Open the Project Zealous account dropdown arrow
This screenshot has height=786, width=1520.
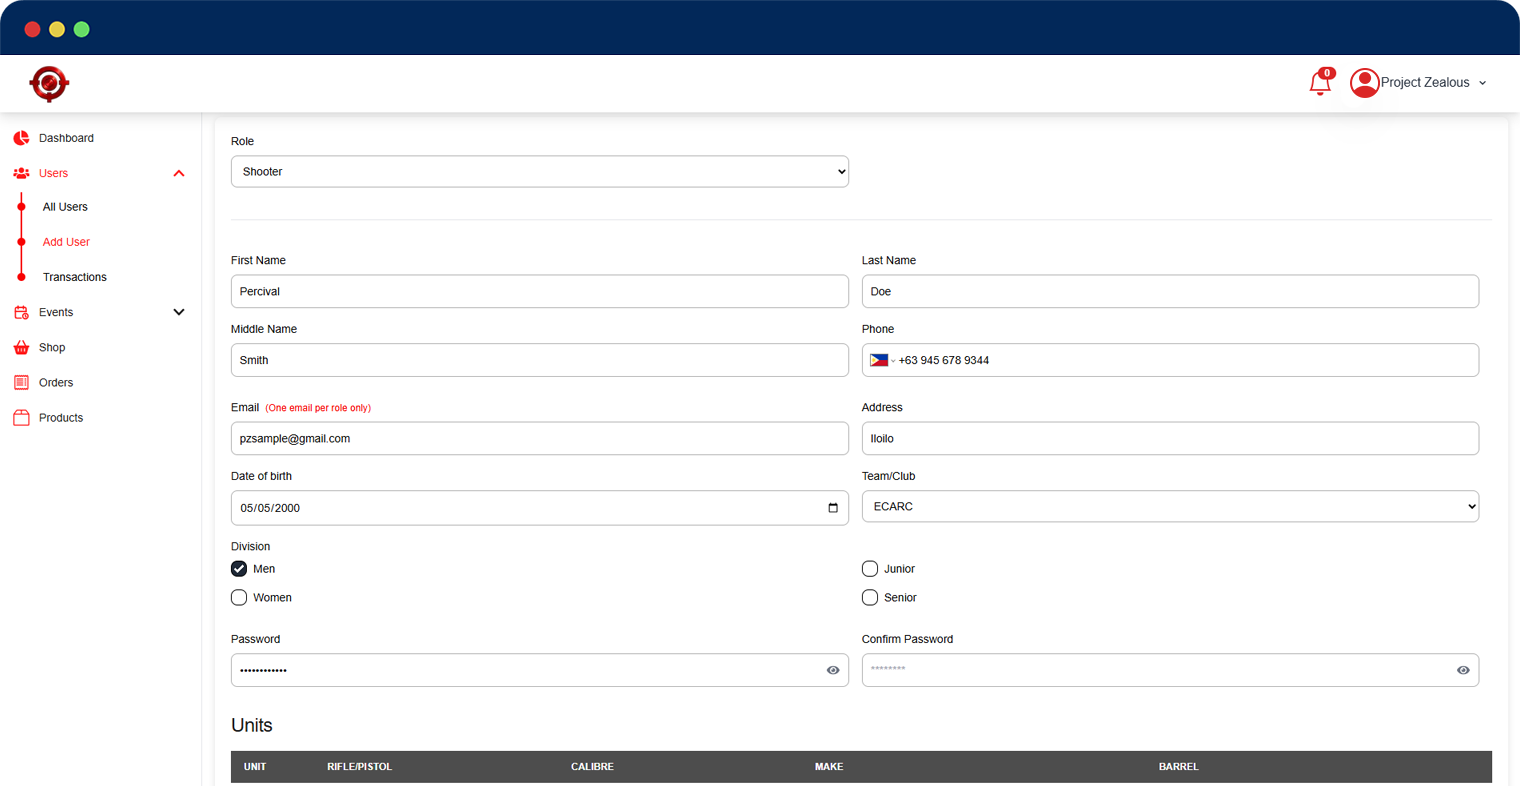[x=1482, y=83]
